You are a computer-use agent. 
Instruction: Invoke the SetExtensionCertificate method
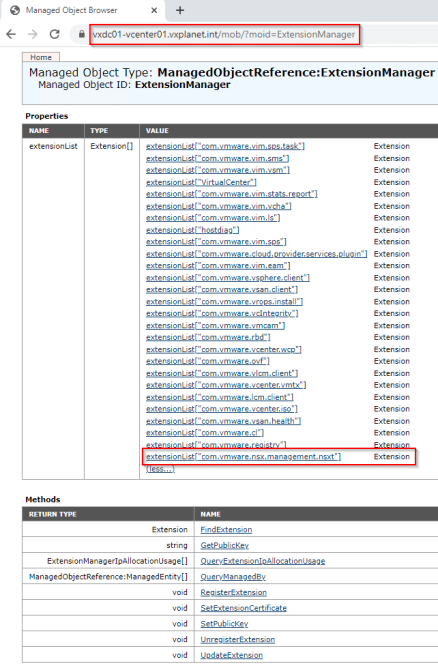click(x=243, y=608)
